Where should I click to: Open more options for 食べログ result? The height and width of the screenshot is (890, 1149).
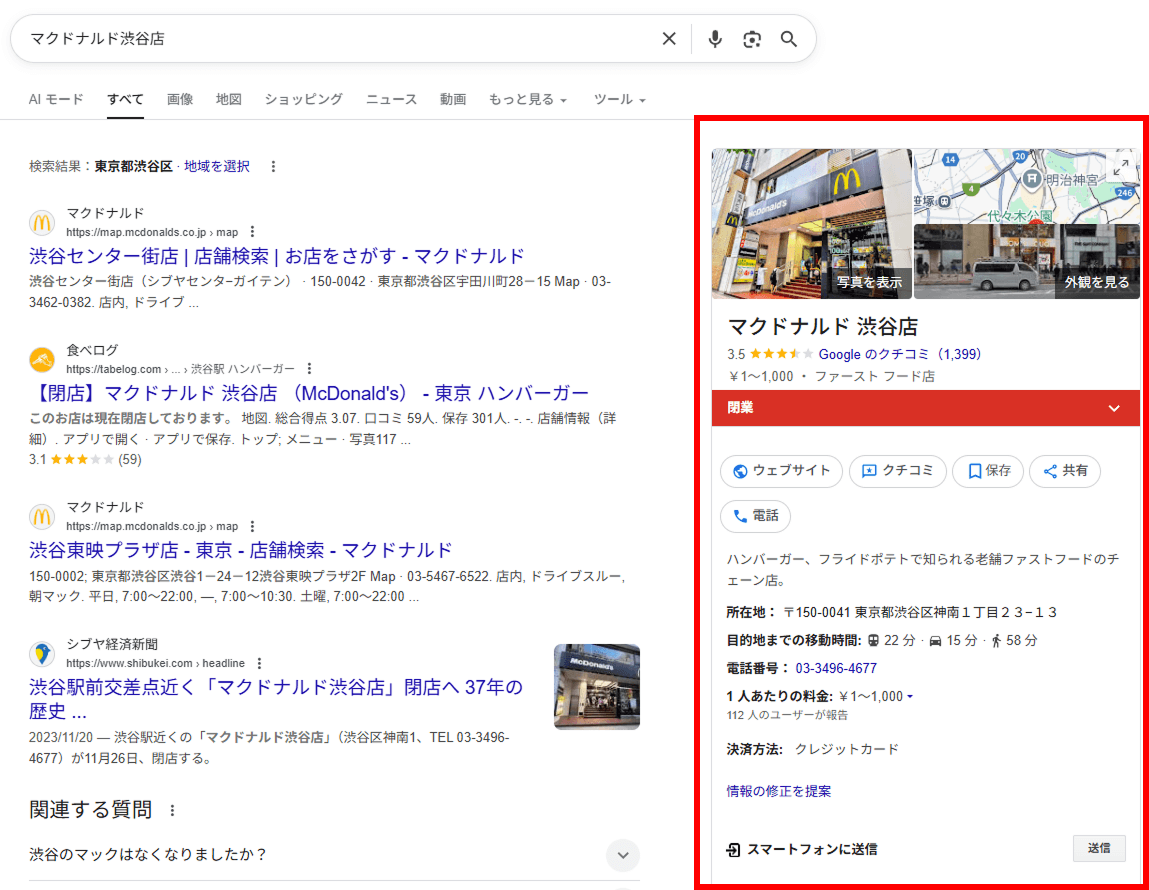[x=309, y=369]
